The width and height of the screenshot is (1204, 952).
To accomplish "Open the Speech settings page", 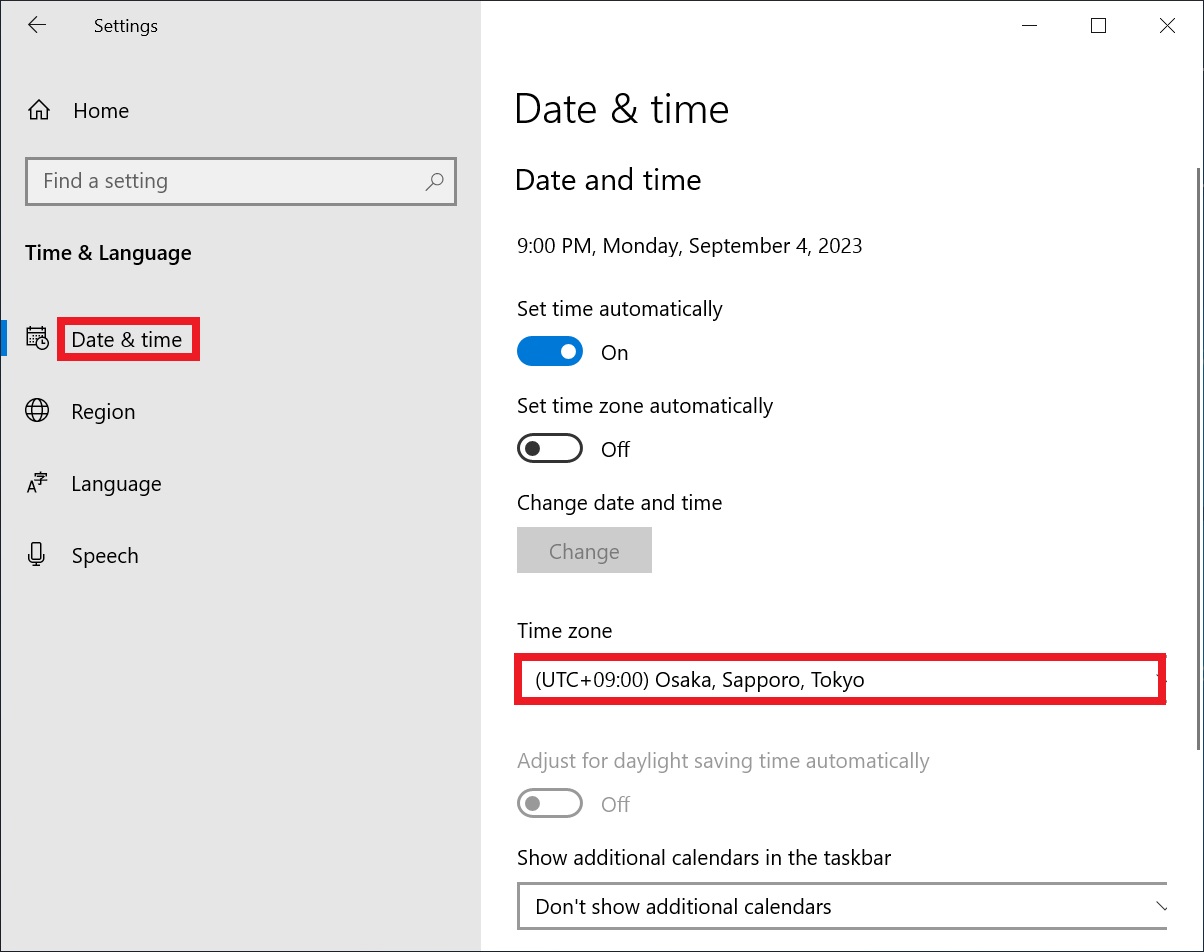I will pos(105,556).
